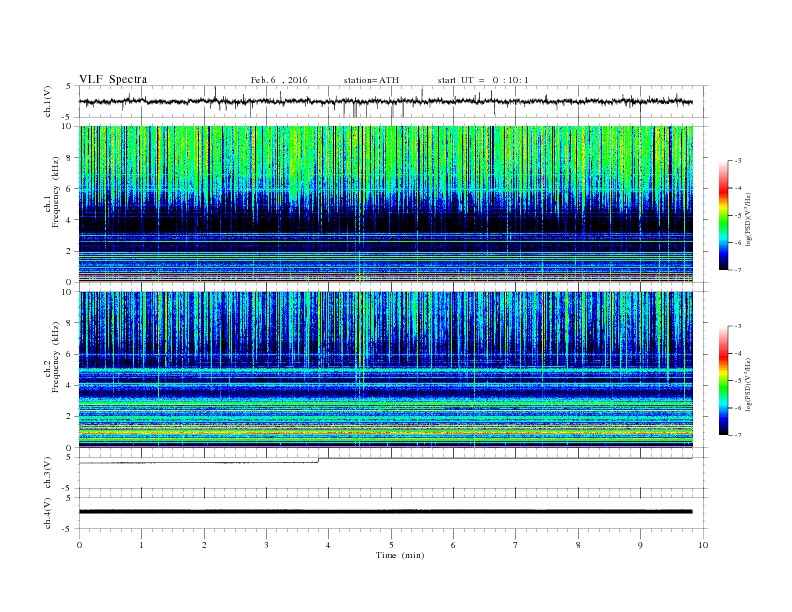
Task: Click the 'start UT = 0 : 10: 1' text
Action: [x=483, y=80]
